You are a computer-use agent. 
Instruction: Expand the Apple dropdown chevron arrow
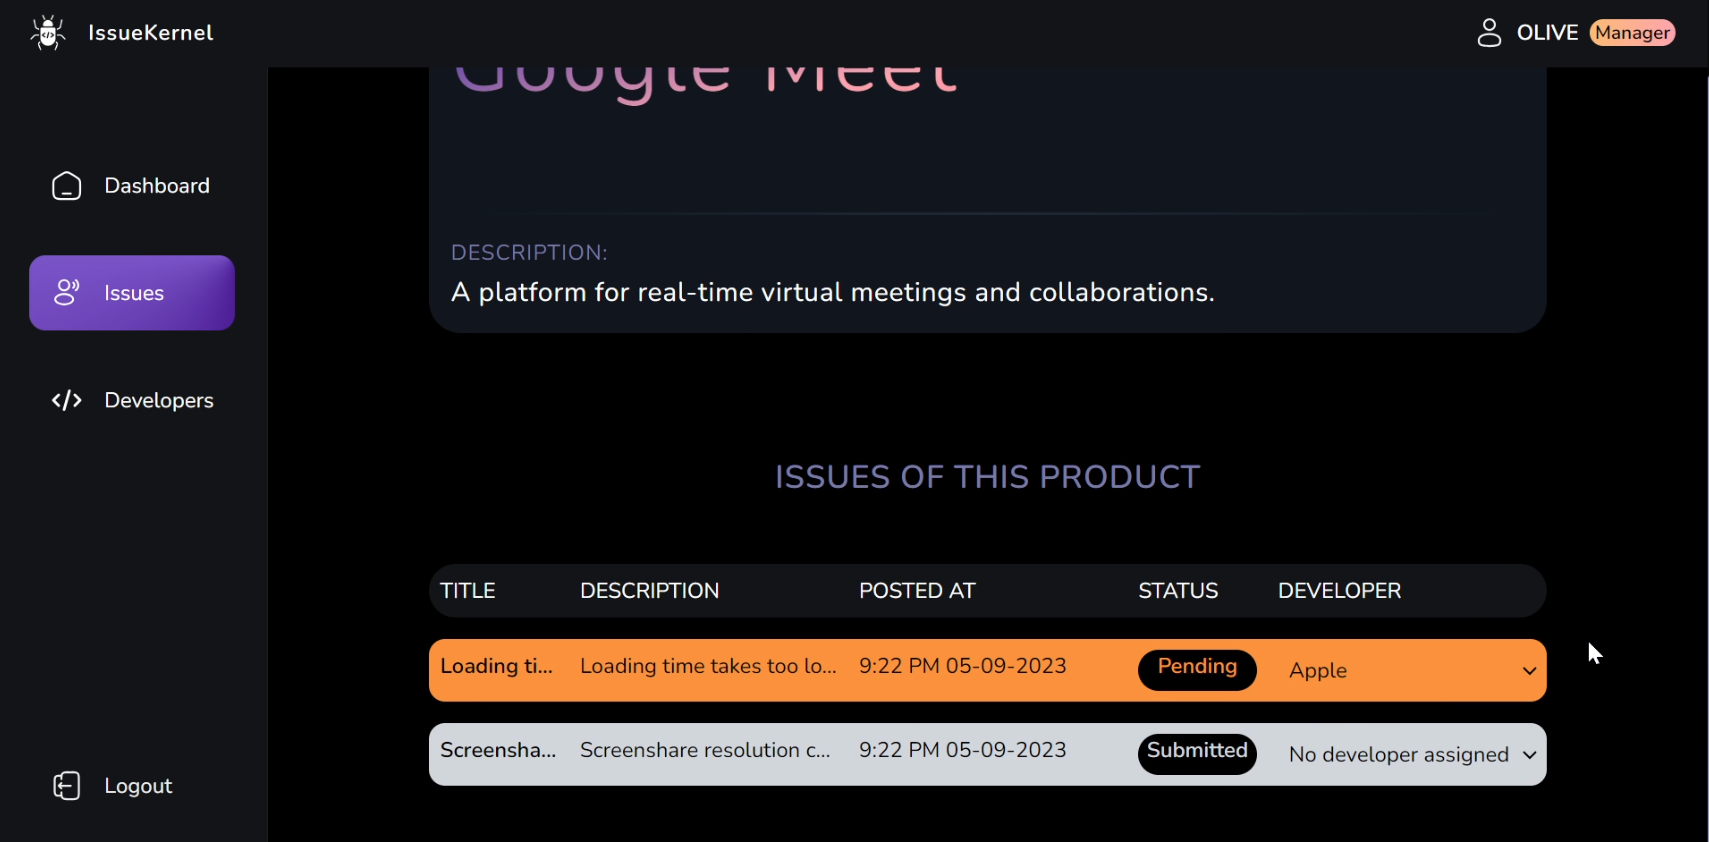1529,671
